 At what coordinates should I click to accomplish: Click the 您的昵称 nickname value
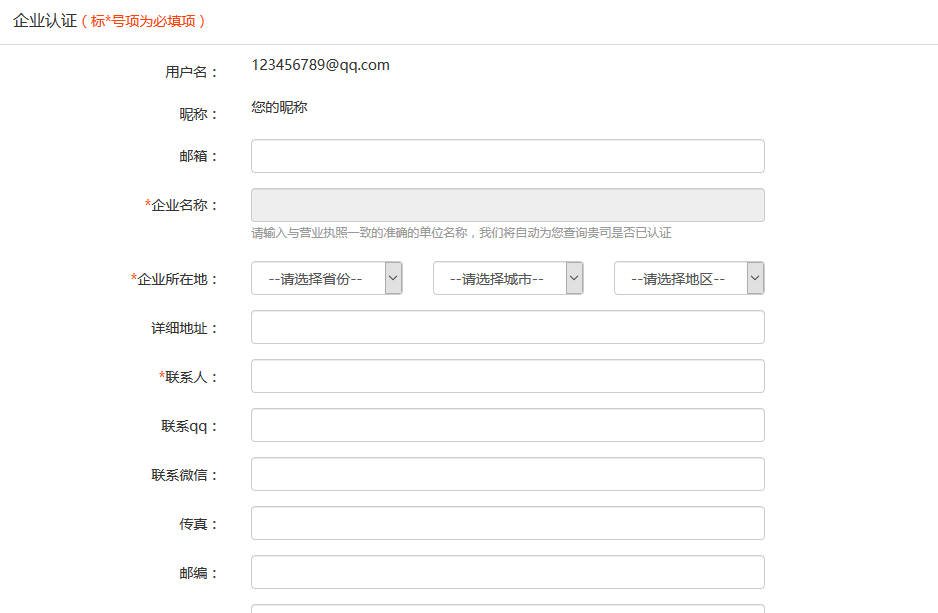[x=279, y=107]
